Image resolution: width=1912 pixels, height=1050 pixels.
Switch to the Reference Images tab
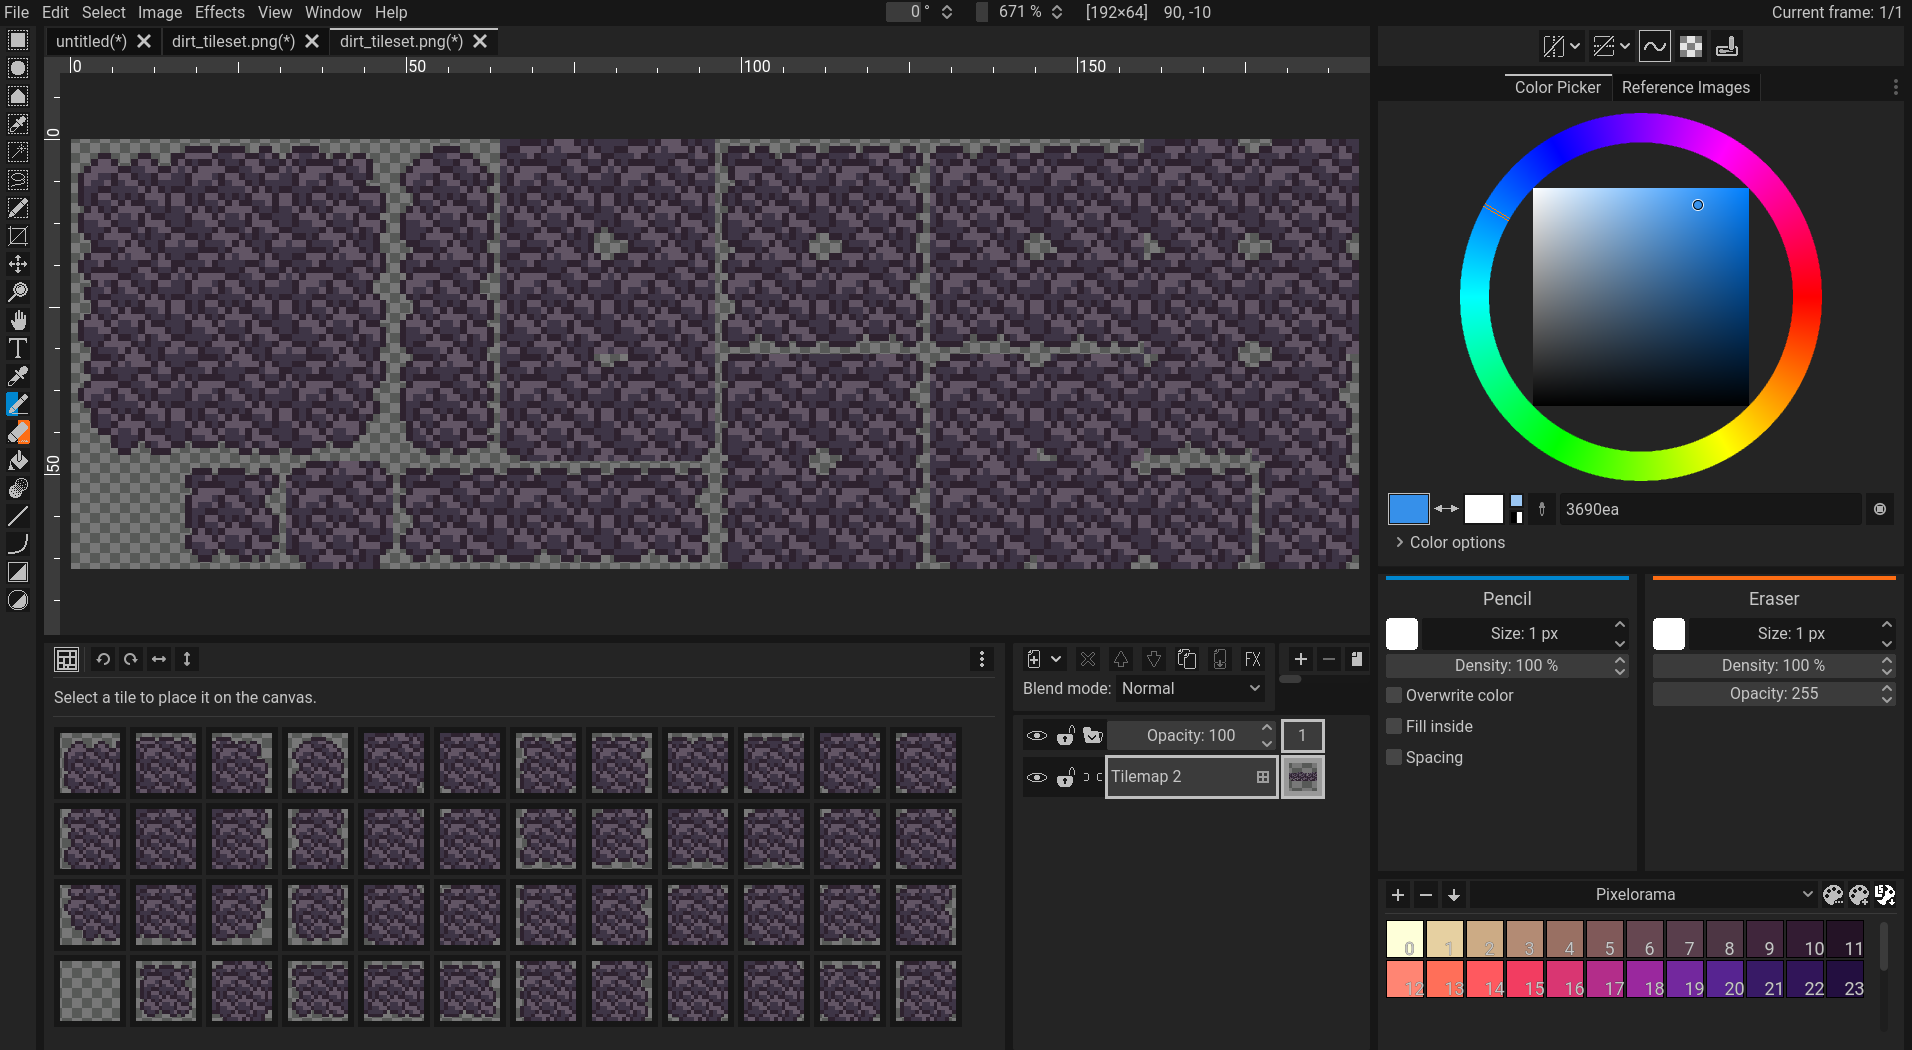1684,87
